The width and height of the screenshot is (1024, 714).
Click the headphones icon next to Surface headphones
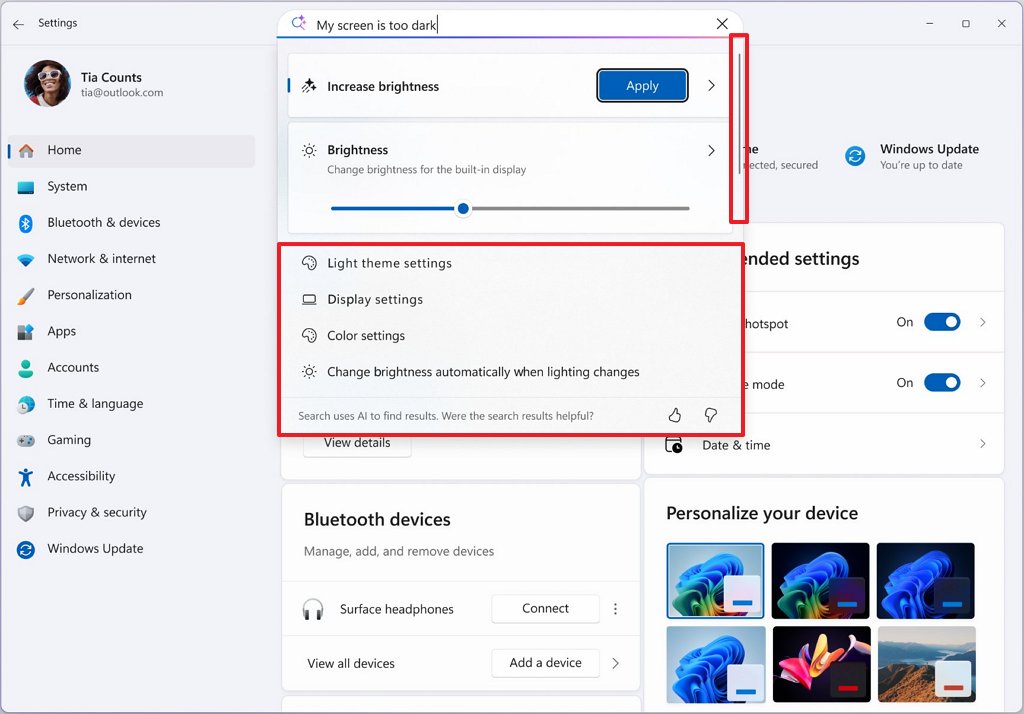(314, 609)
